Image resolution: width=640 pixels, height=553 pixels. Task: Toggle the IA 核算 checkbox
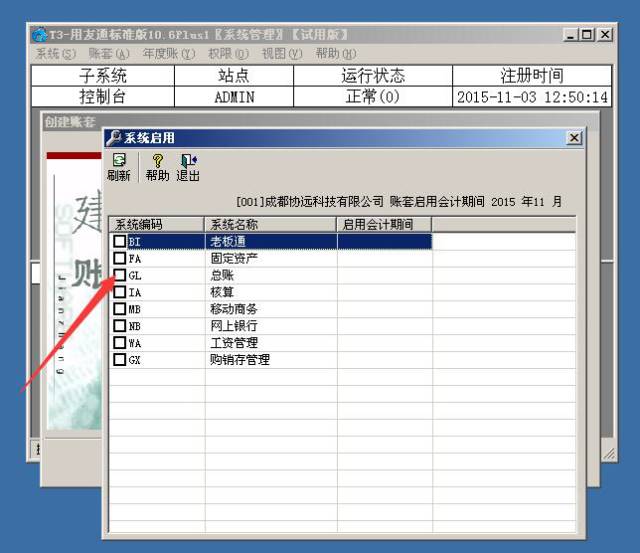(x=120, y=292)
